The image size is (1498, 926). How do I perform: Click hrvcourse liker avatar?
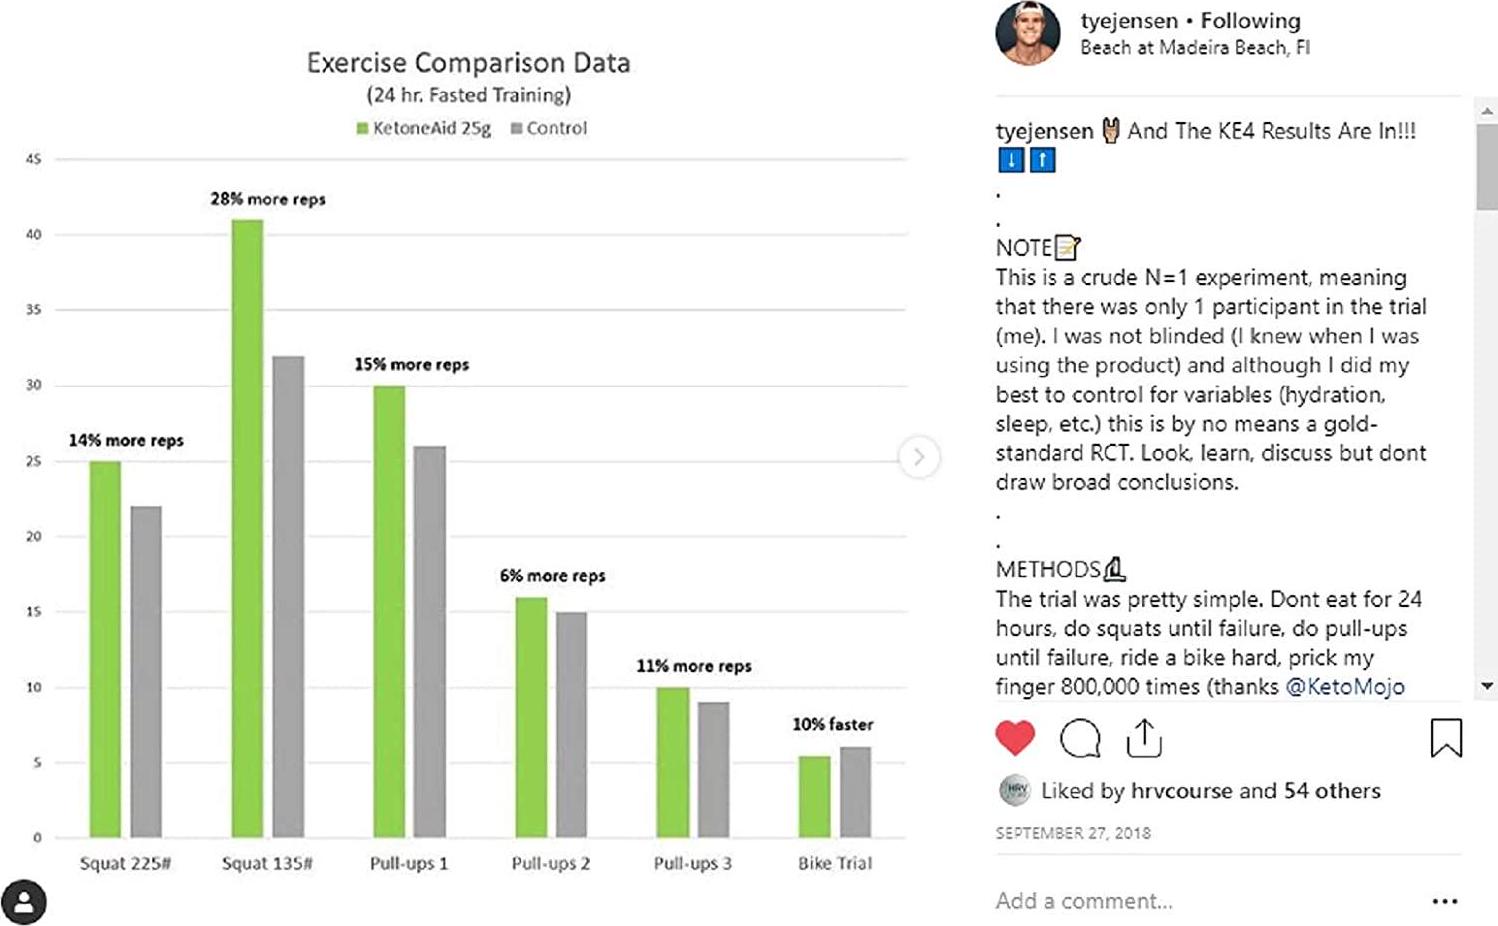(1015, 791)
